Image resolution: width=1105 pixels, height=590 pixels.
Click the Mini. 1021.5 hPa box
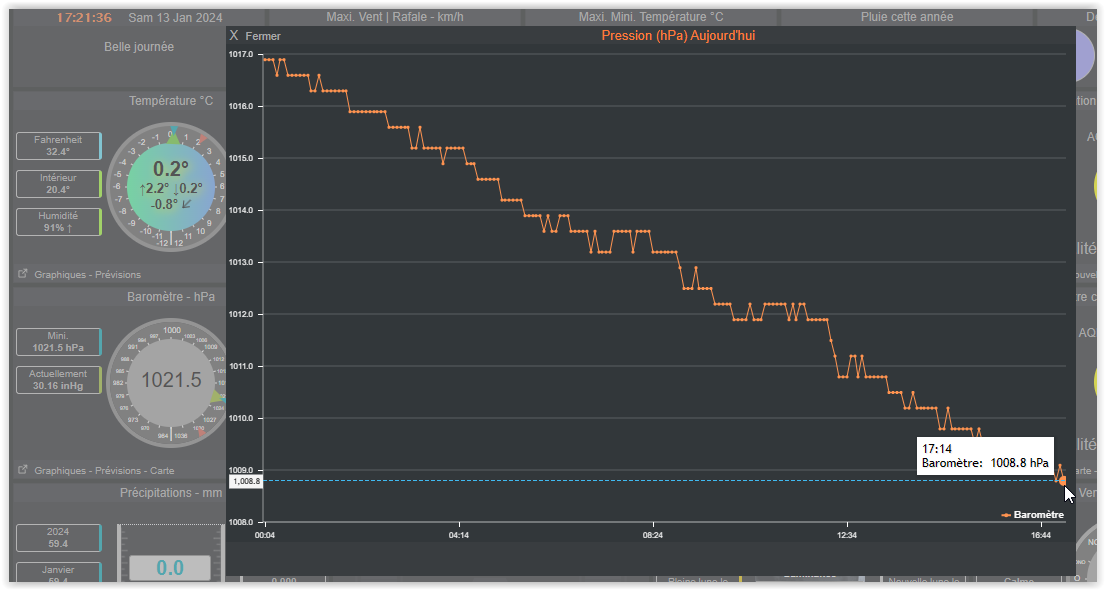[58, 342]
